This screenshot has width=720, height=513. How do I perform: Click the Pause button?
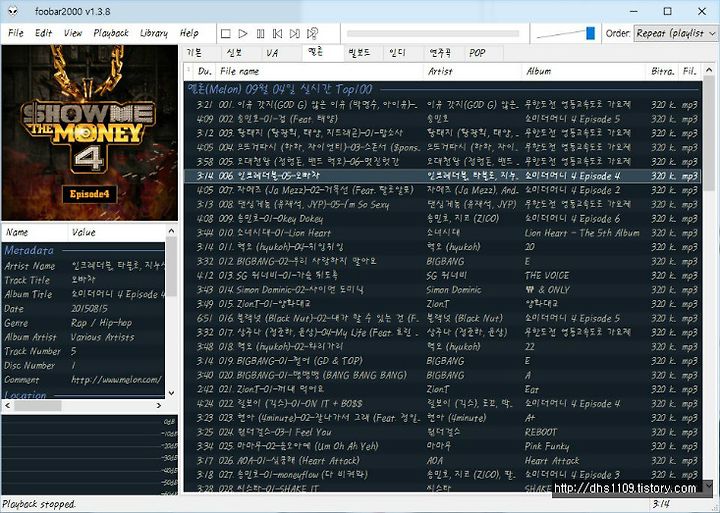tap(260, 34)
